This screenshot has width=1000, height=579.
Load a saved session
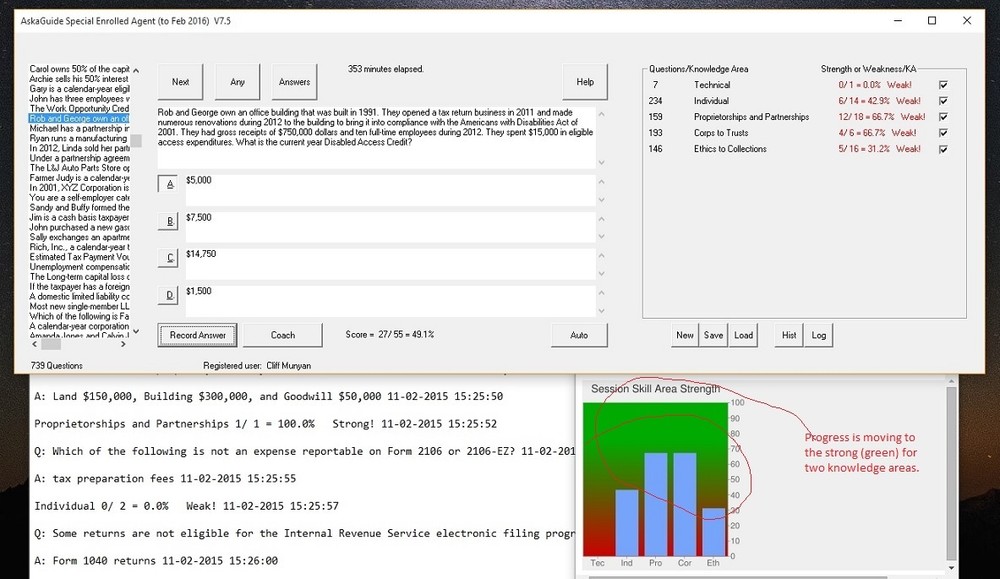pos(744,335)
